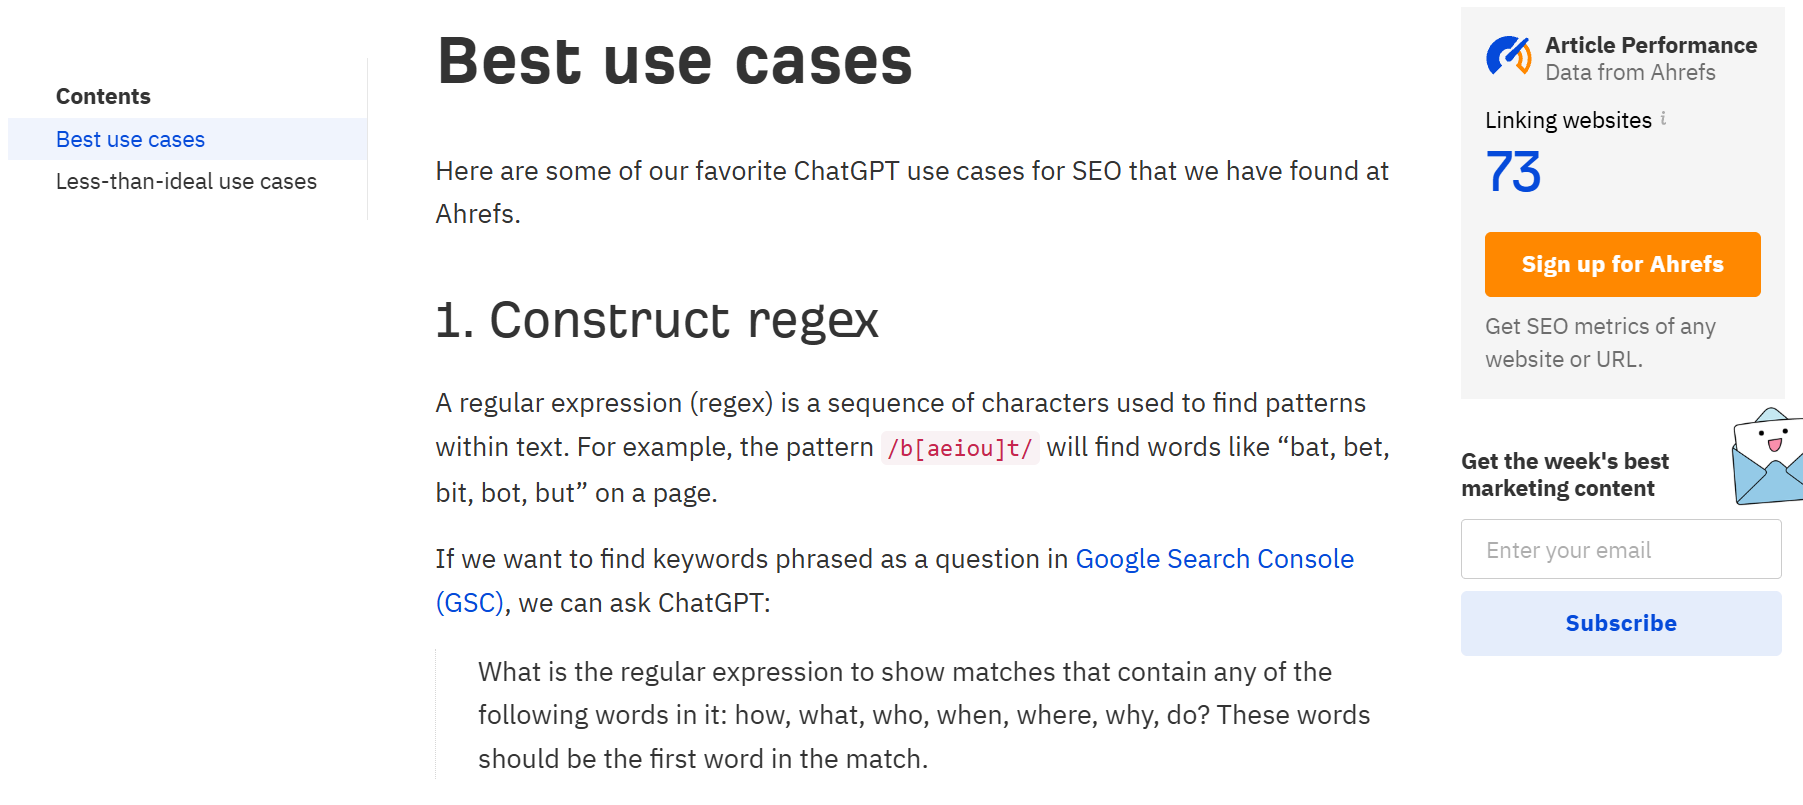Click the /b[aeiou]t/ code snippet
The width and height of the screenshot is (1803, 805).
coord(959,448)
